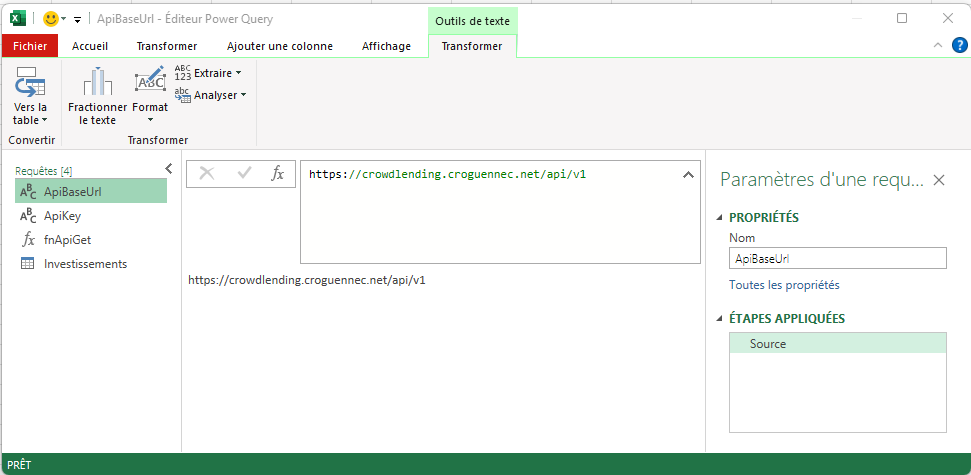
Task: Click the Nom input field
Action: (838, 259)
